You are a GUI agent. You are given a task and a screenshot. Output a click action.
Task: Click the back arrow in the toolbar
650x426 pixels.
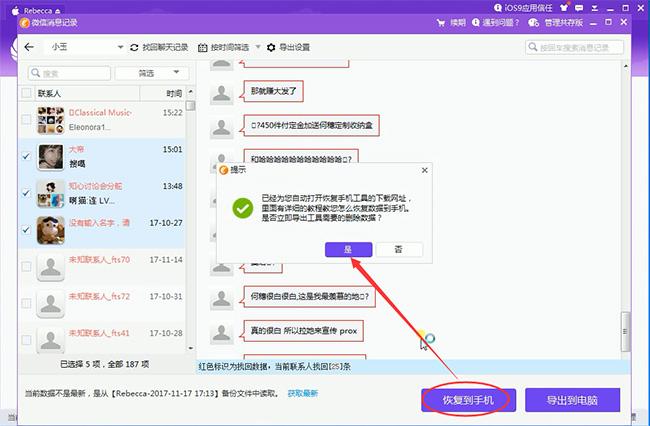pyautogui.click(x=29, y=47)
